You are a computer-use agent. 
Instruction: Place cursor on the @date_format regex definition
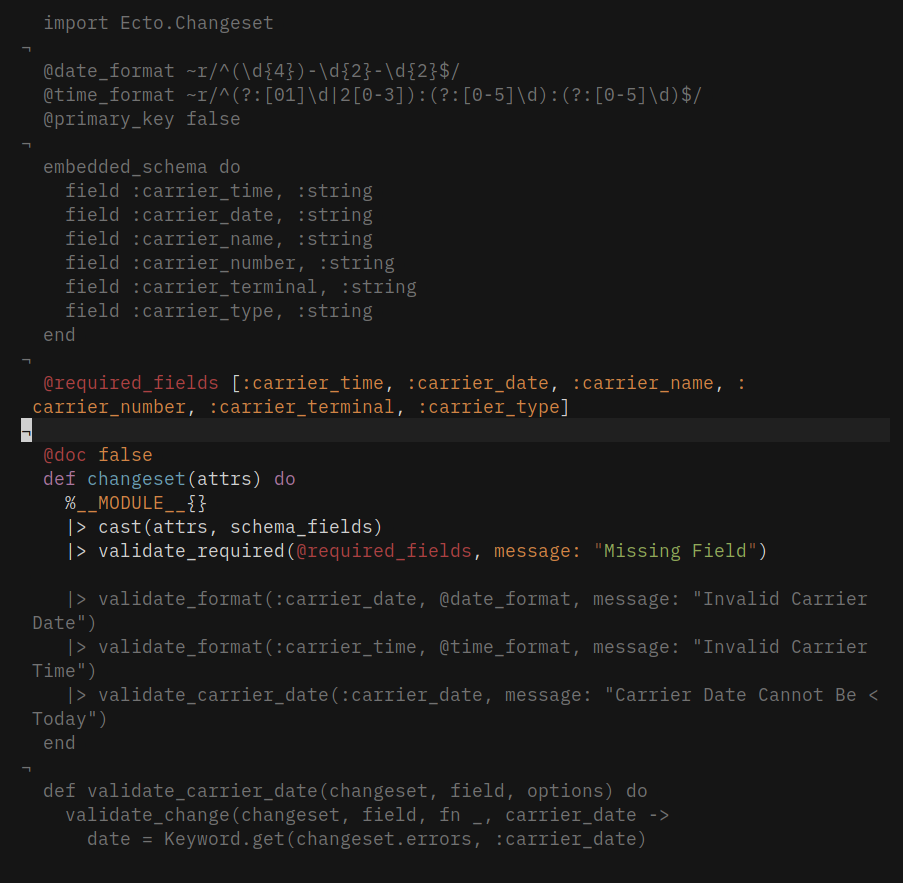[250, 71]
